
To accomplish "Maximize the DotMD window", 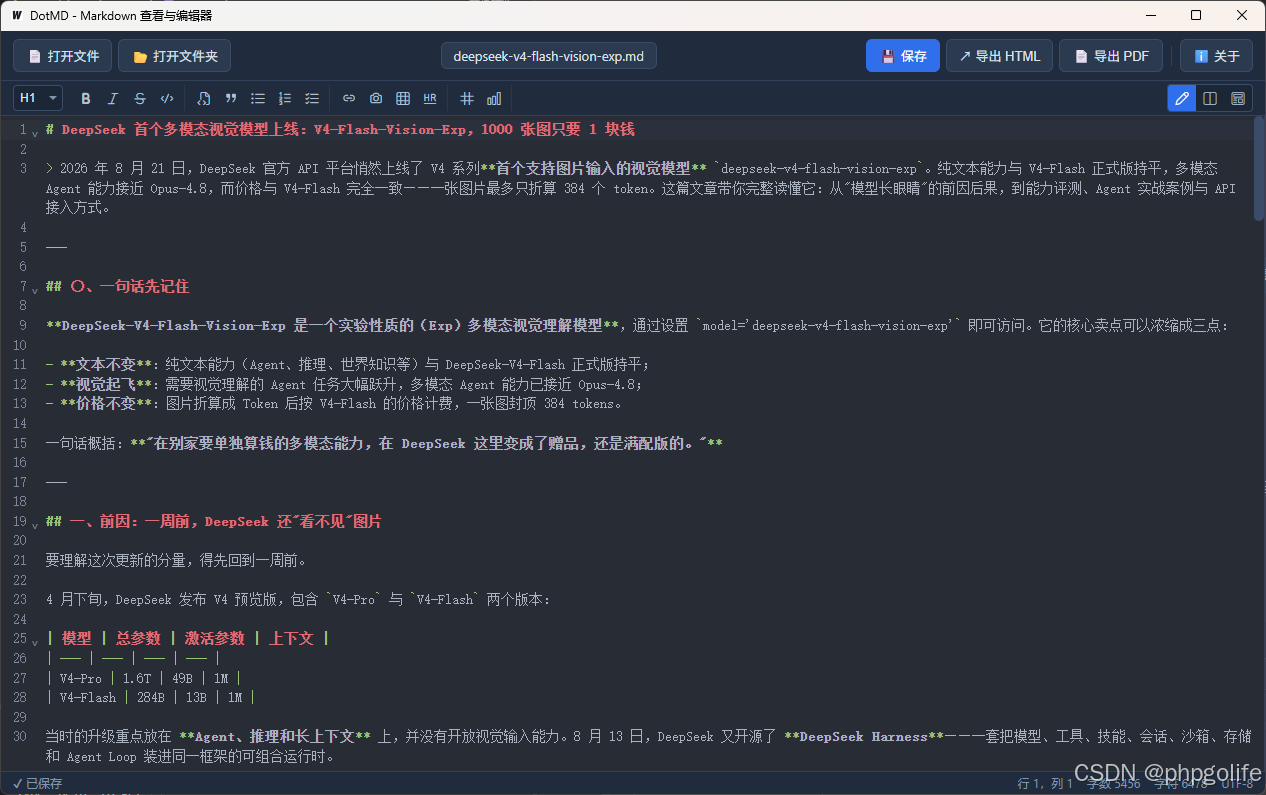I will click(x=1196, y=15).
